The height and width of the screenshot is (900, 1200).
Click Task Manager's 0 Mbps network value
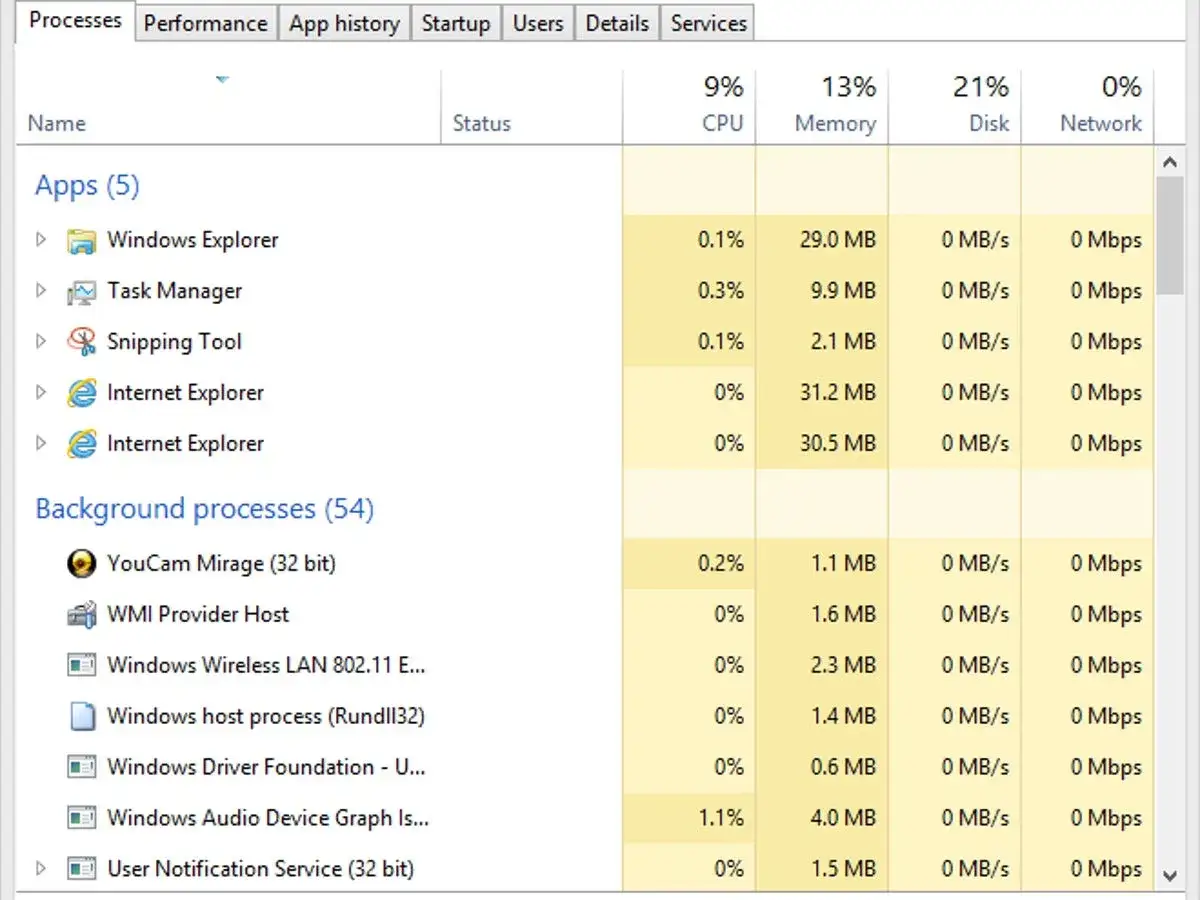[x=1106, y=291]
